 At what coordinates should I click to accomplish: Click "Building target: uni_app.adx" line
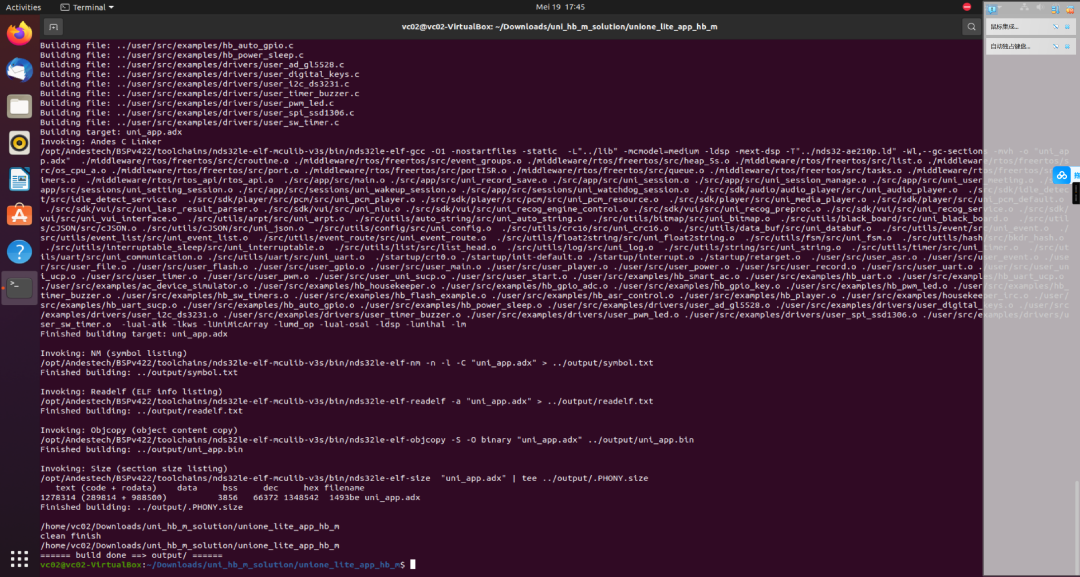111,132
